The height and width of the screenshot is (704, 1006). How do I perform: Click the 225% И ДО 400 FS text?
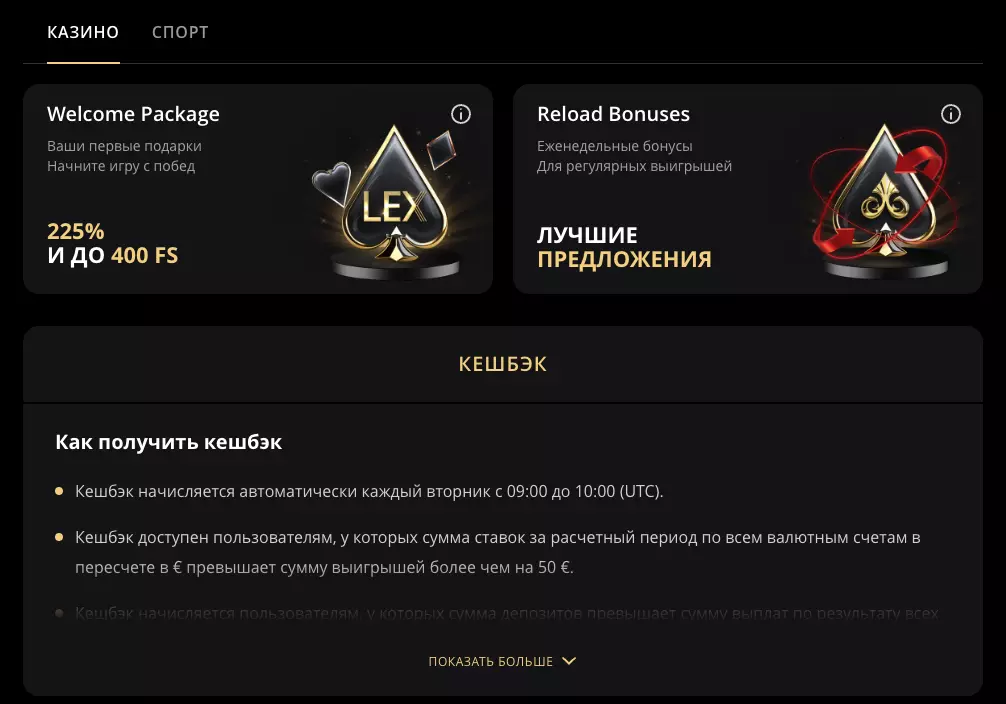pos(112,243)
